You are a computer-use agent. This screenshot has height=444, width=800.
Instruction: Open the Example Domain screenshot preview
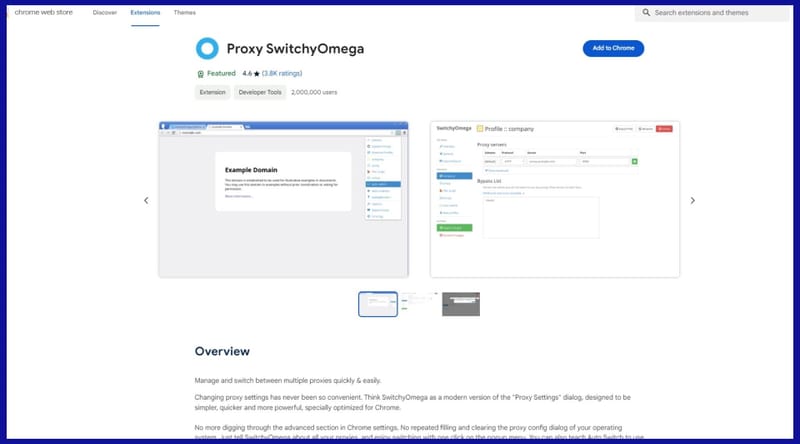(x=284, y=199)
